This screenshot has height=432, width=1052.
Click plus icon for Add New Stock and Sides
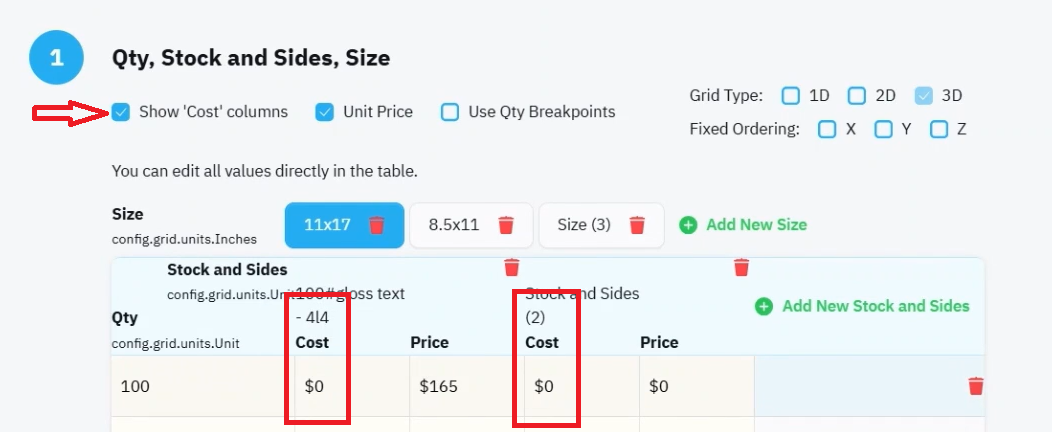coord(764,307)
